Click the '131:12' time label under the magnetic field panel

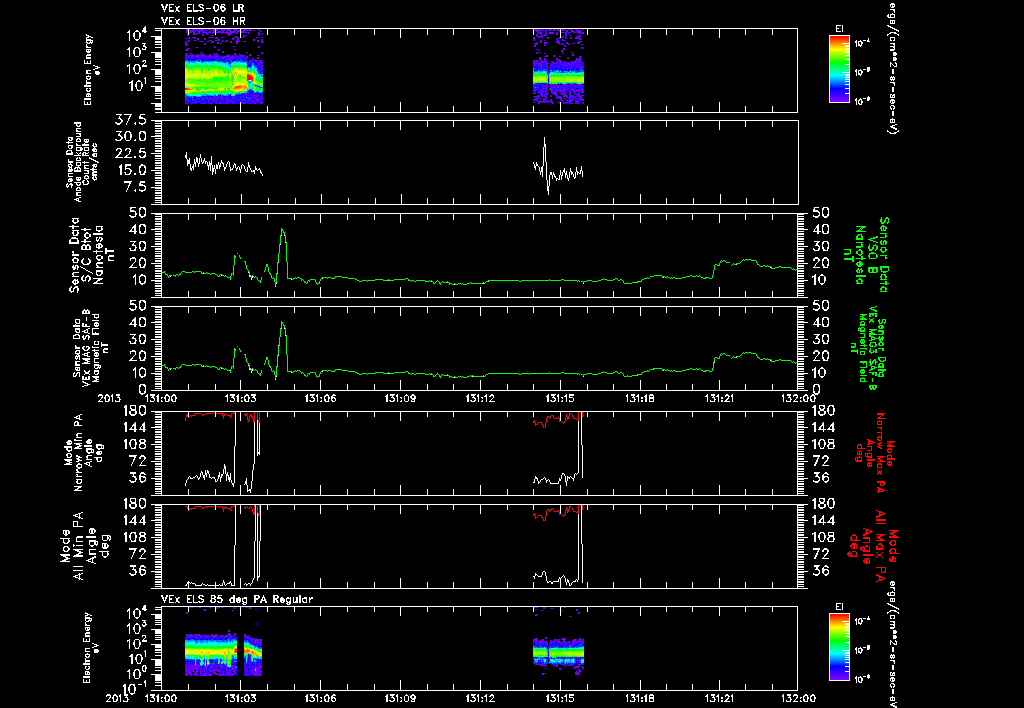point(480,398)
